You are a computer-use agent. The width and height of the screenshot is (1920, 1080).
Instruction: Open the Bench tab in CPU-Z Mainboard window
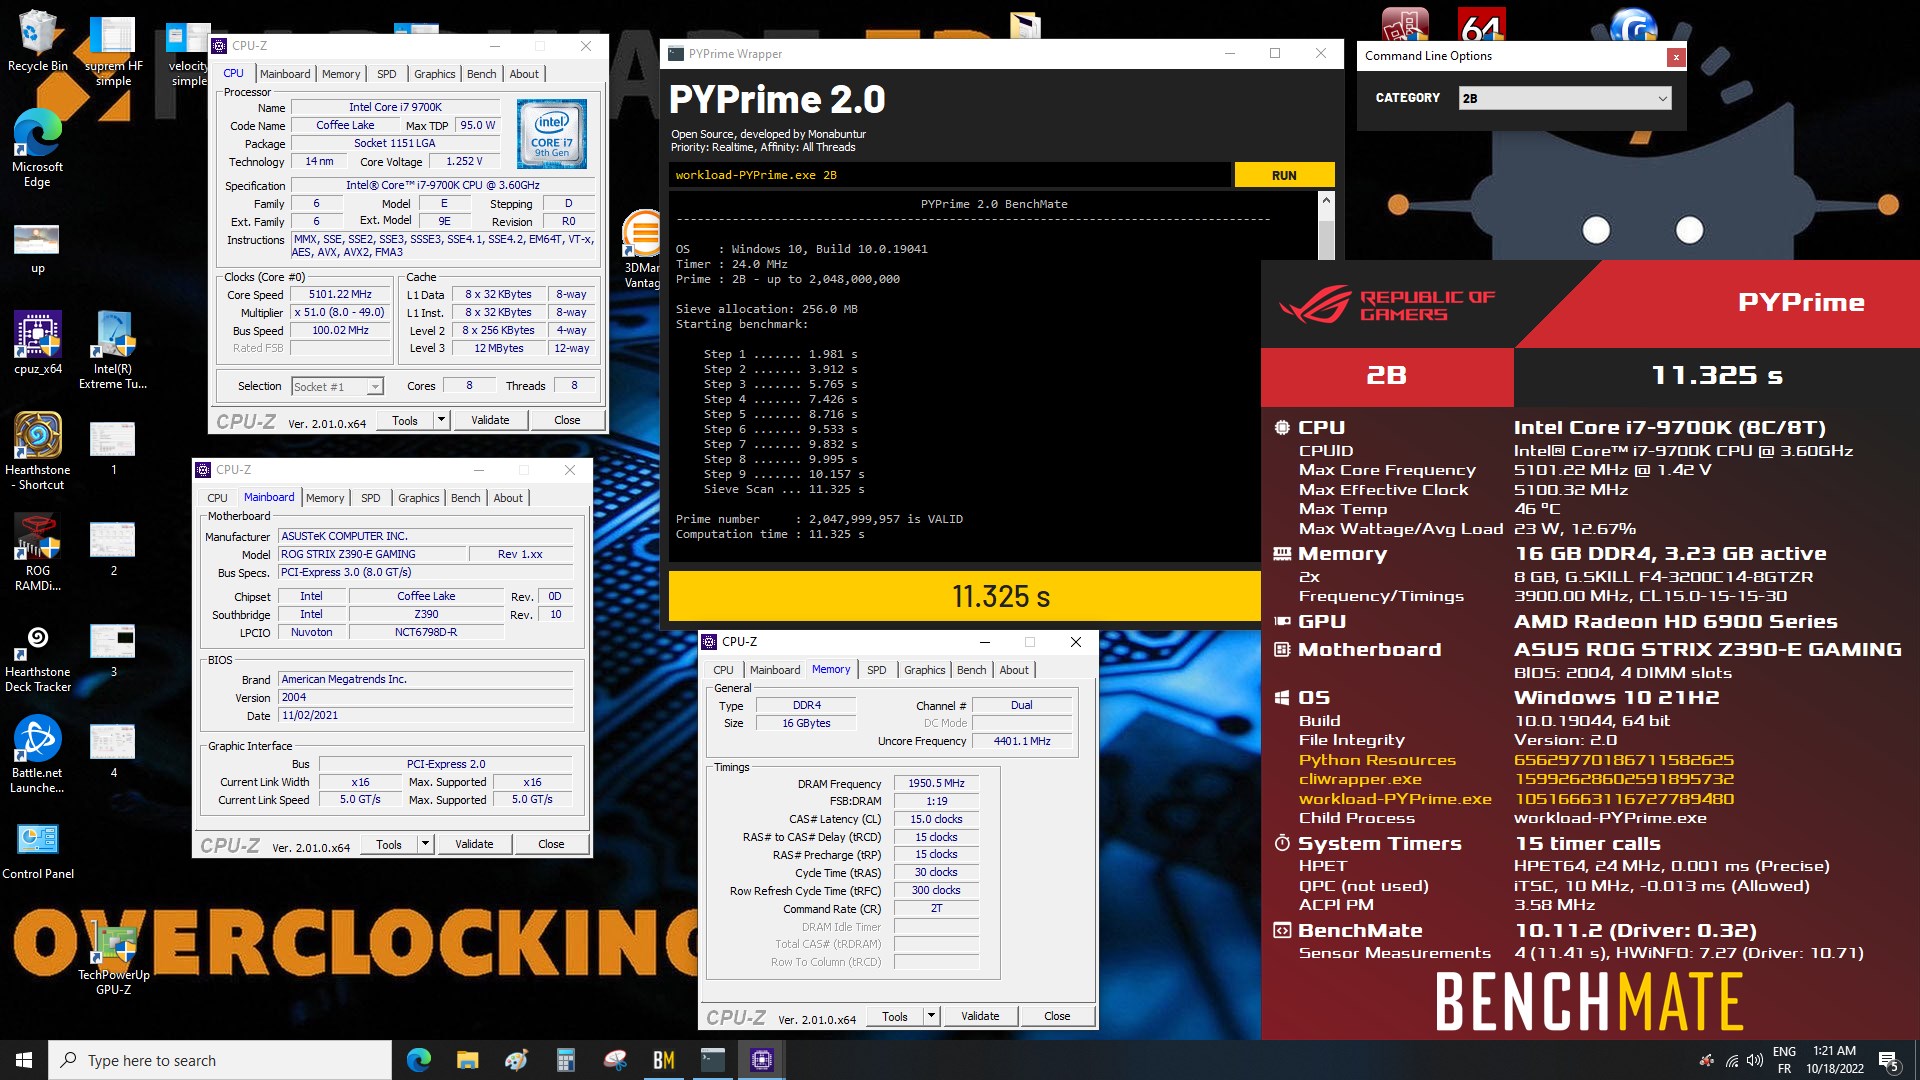(x=465, y=498)
